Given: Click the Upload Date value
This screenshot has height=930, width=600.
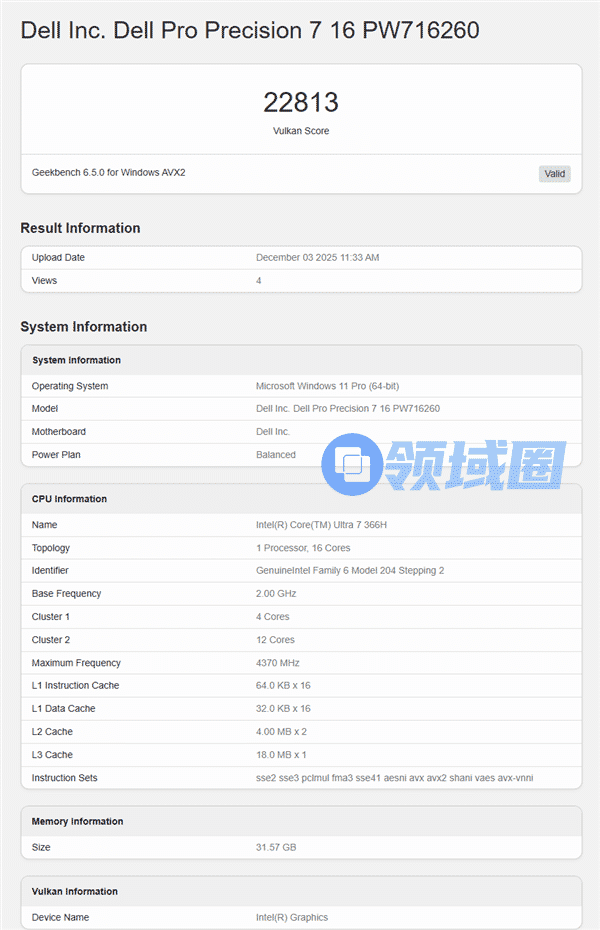Looking at the screenshot, I should click(317, 258).
